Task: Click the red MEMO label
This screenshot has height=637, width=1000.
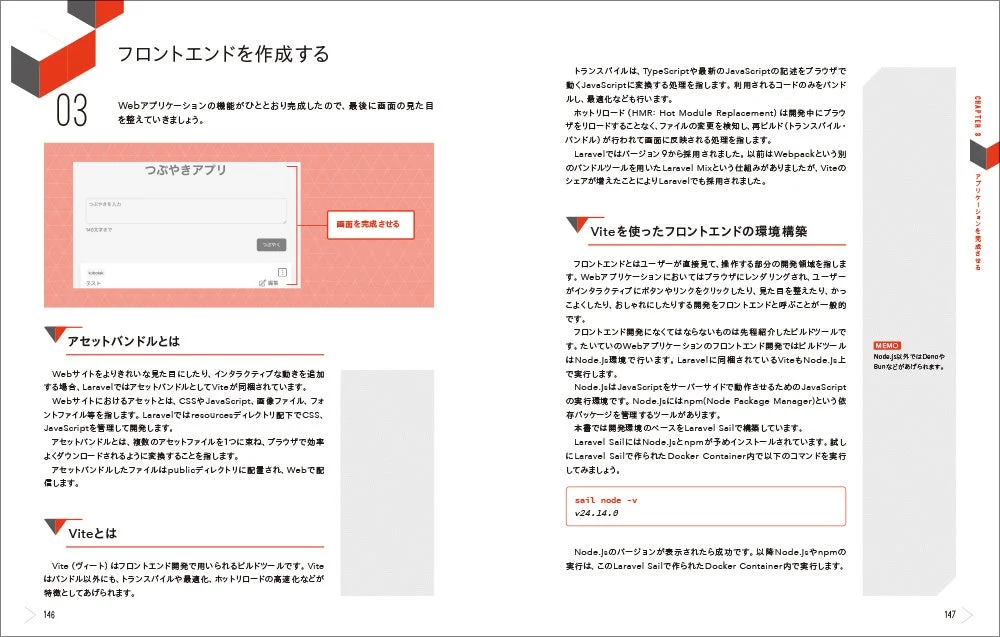Action: (887, 346)
